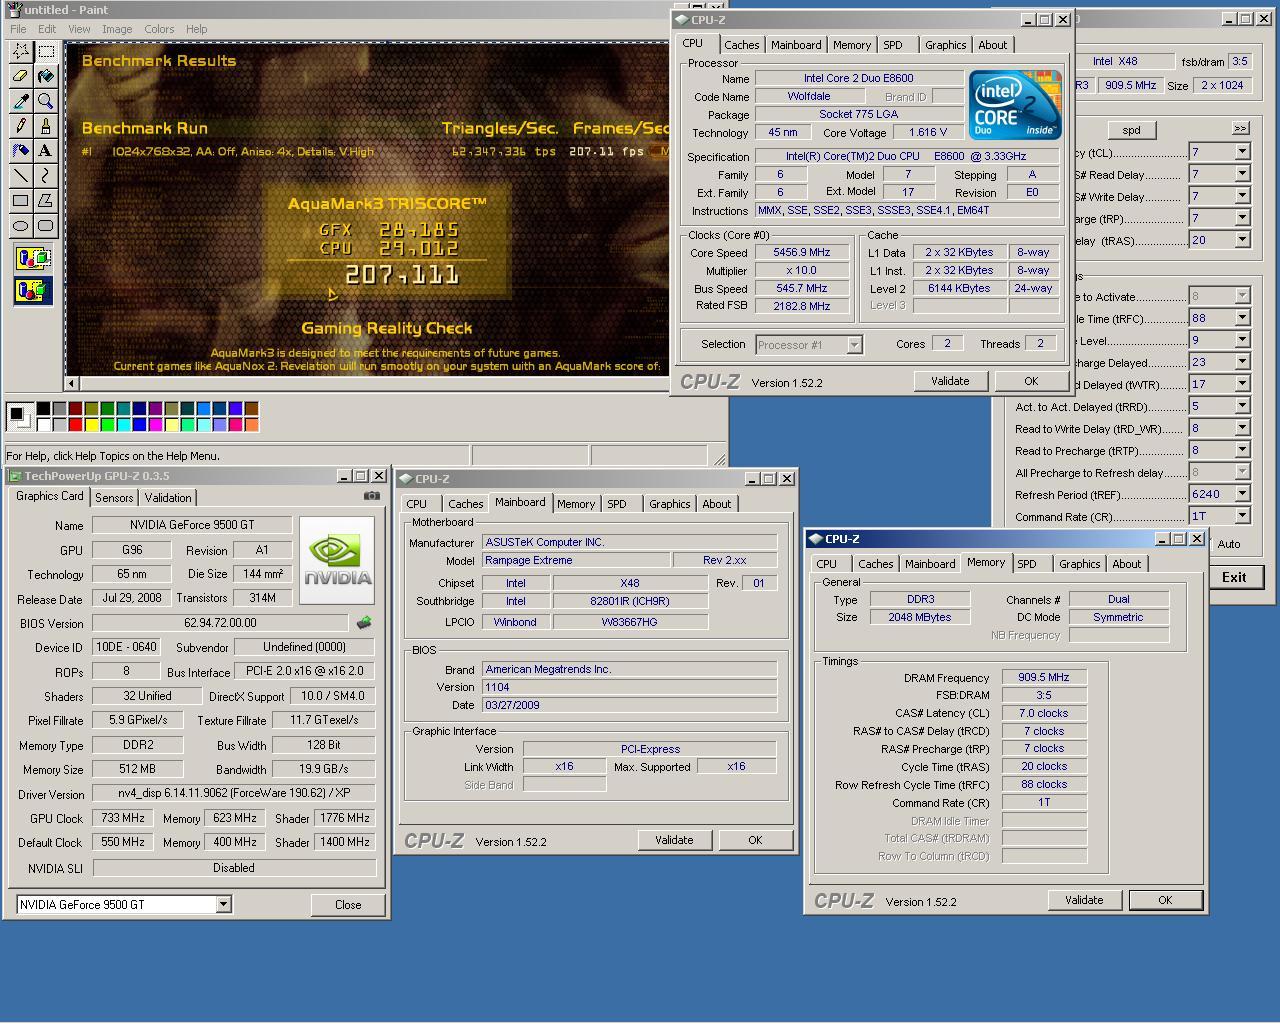
Task: Click the NVIDIA logo in GPU-Z
Action: (x=337, y=560)
